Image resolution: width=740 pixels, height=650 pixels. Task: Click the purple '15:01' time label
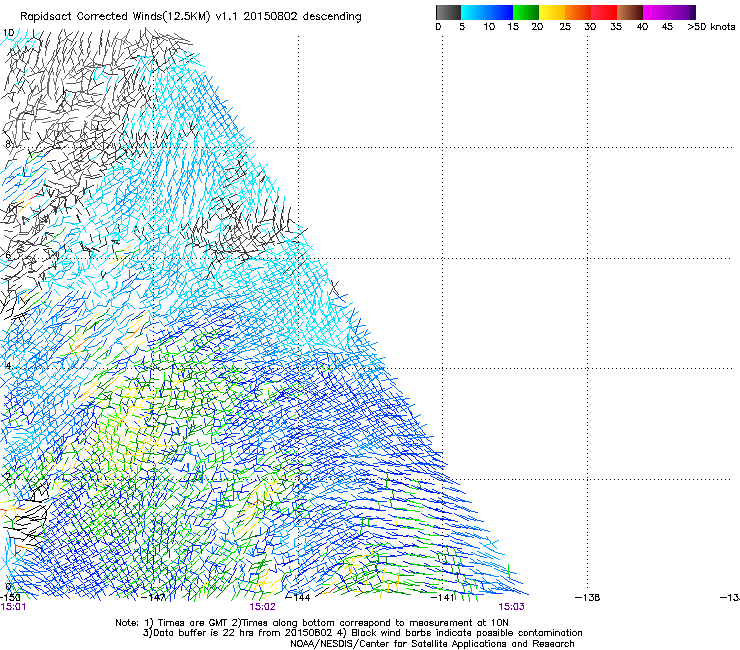[x=13, y=607]
